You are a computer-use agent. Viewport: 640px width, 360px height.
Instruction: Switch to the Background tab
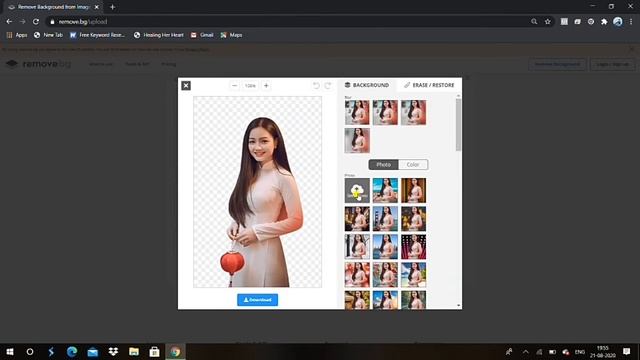coord(367,85)
